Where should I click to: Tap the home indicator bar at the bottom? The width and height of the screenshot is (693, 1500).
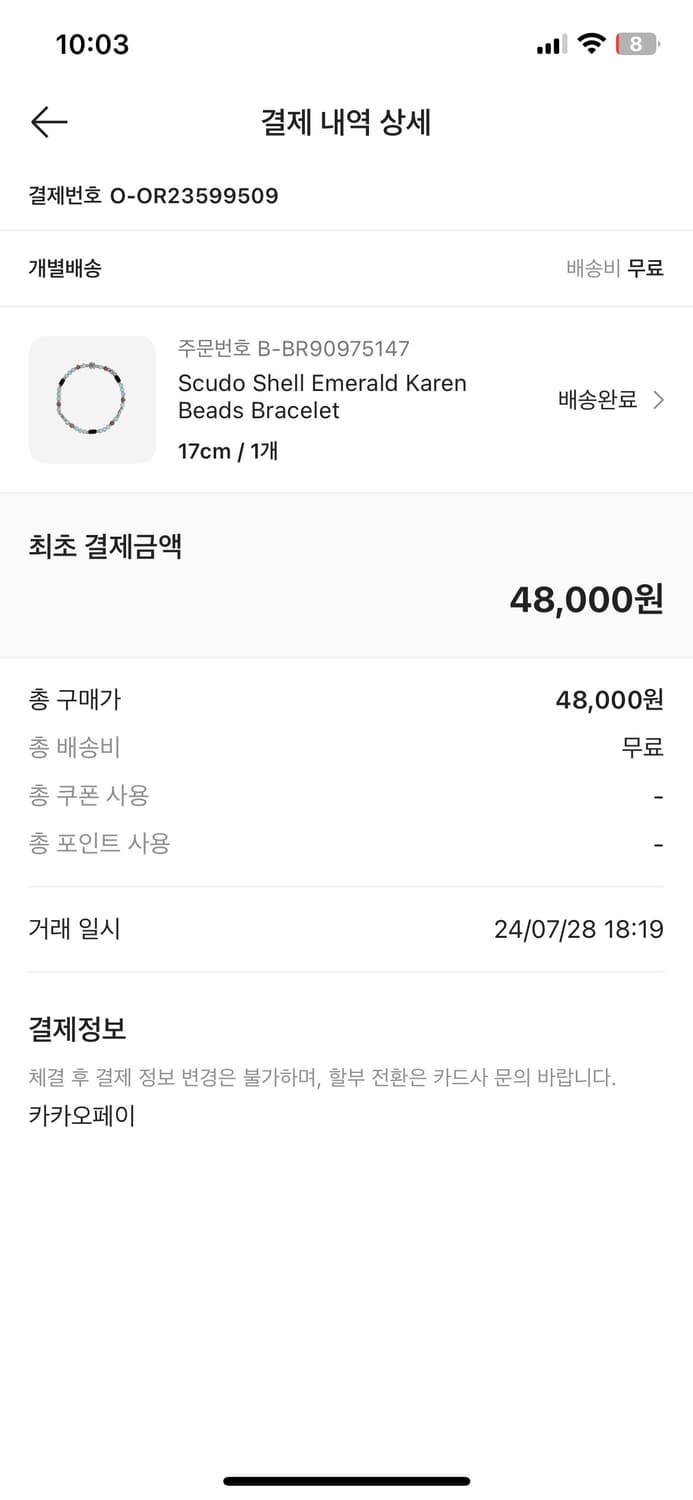pos(346,1480)
